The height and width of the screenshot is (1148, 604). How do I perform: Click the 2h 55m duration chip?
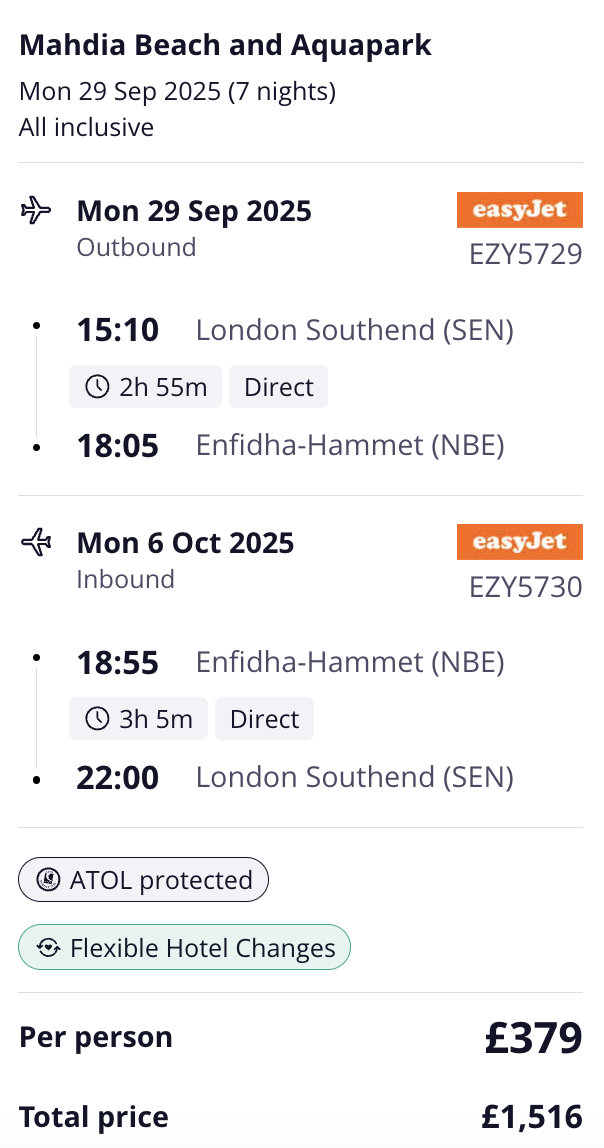pos(145,387)
